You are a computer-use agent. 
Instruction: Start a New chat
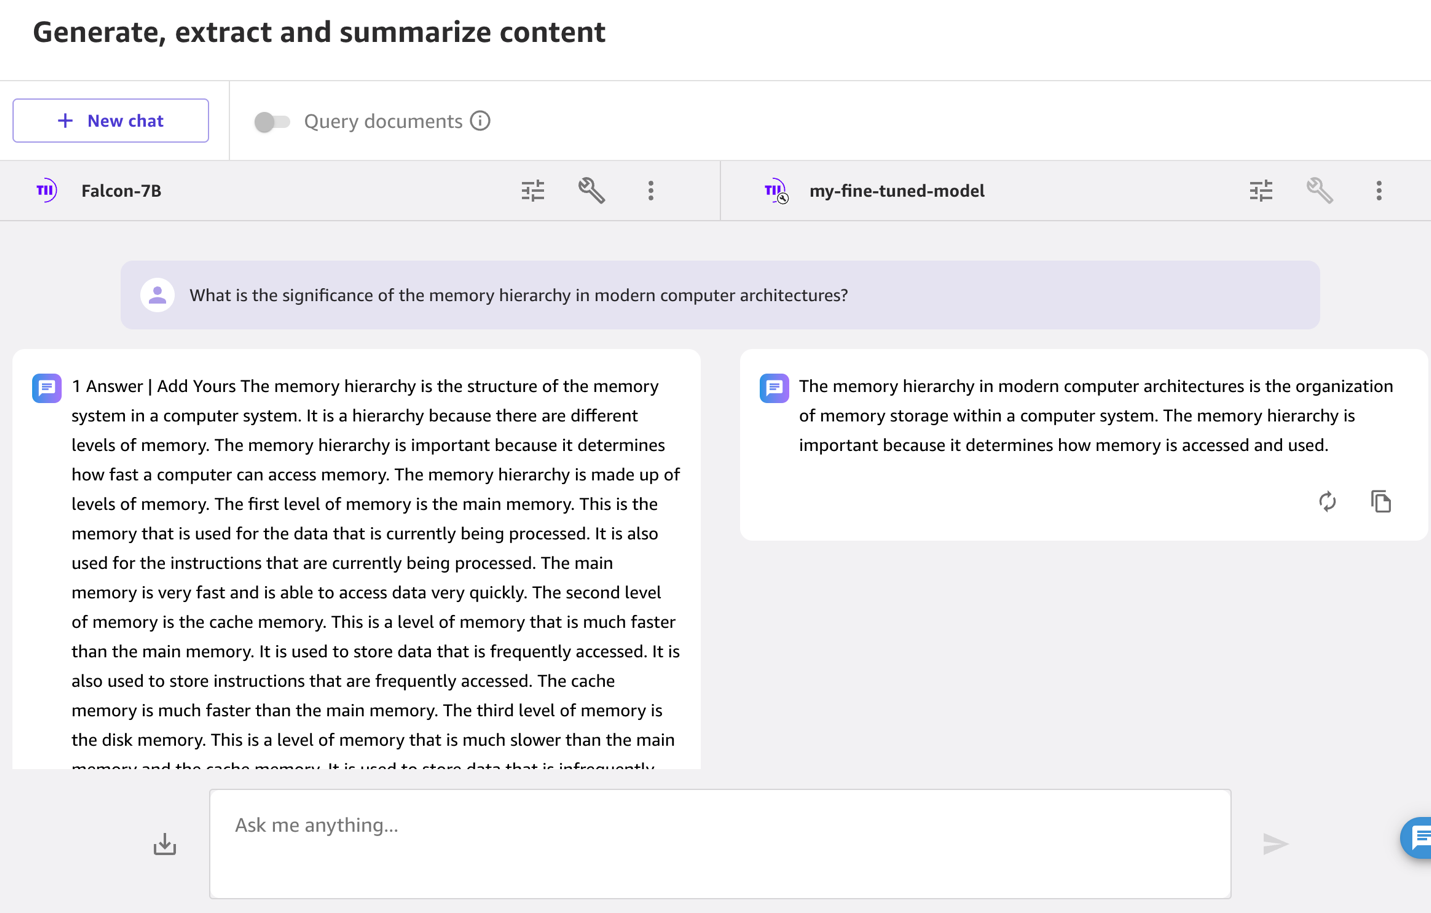click(111, 121)
